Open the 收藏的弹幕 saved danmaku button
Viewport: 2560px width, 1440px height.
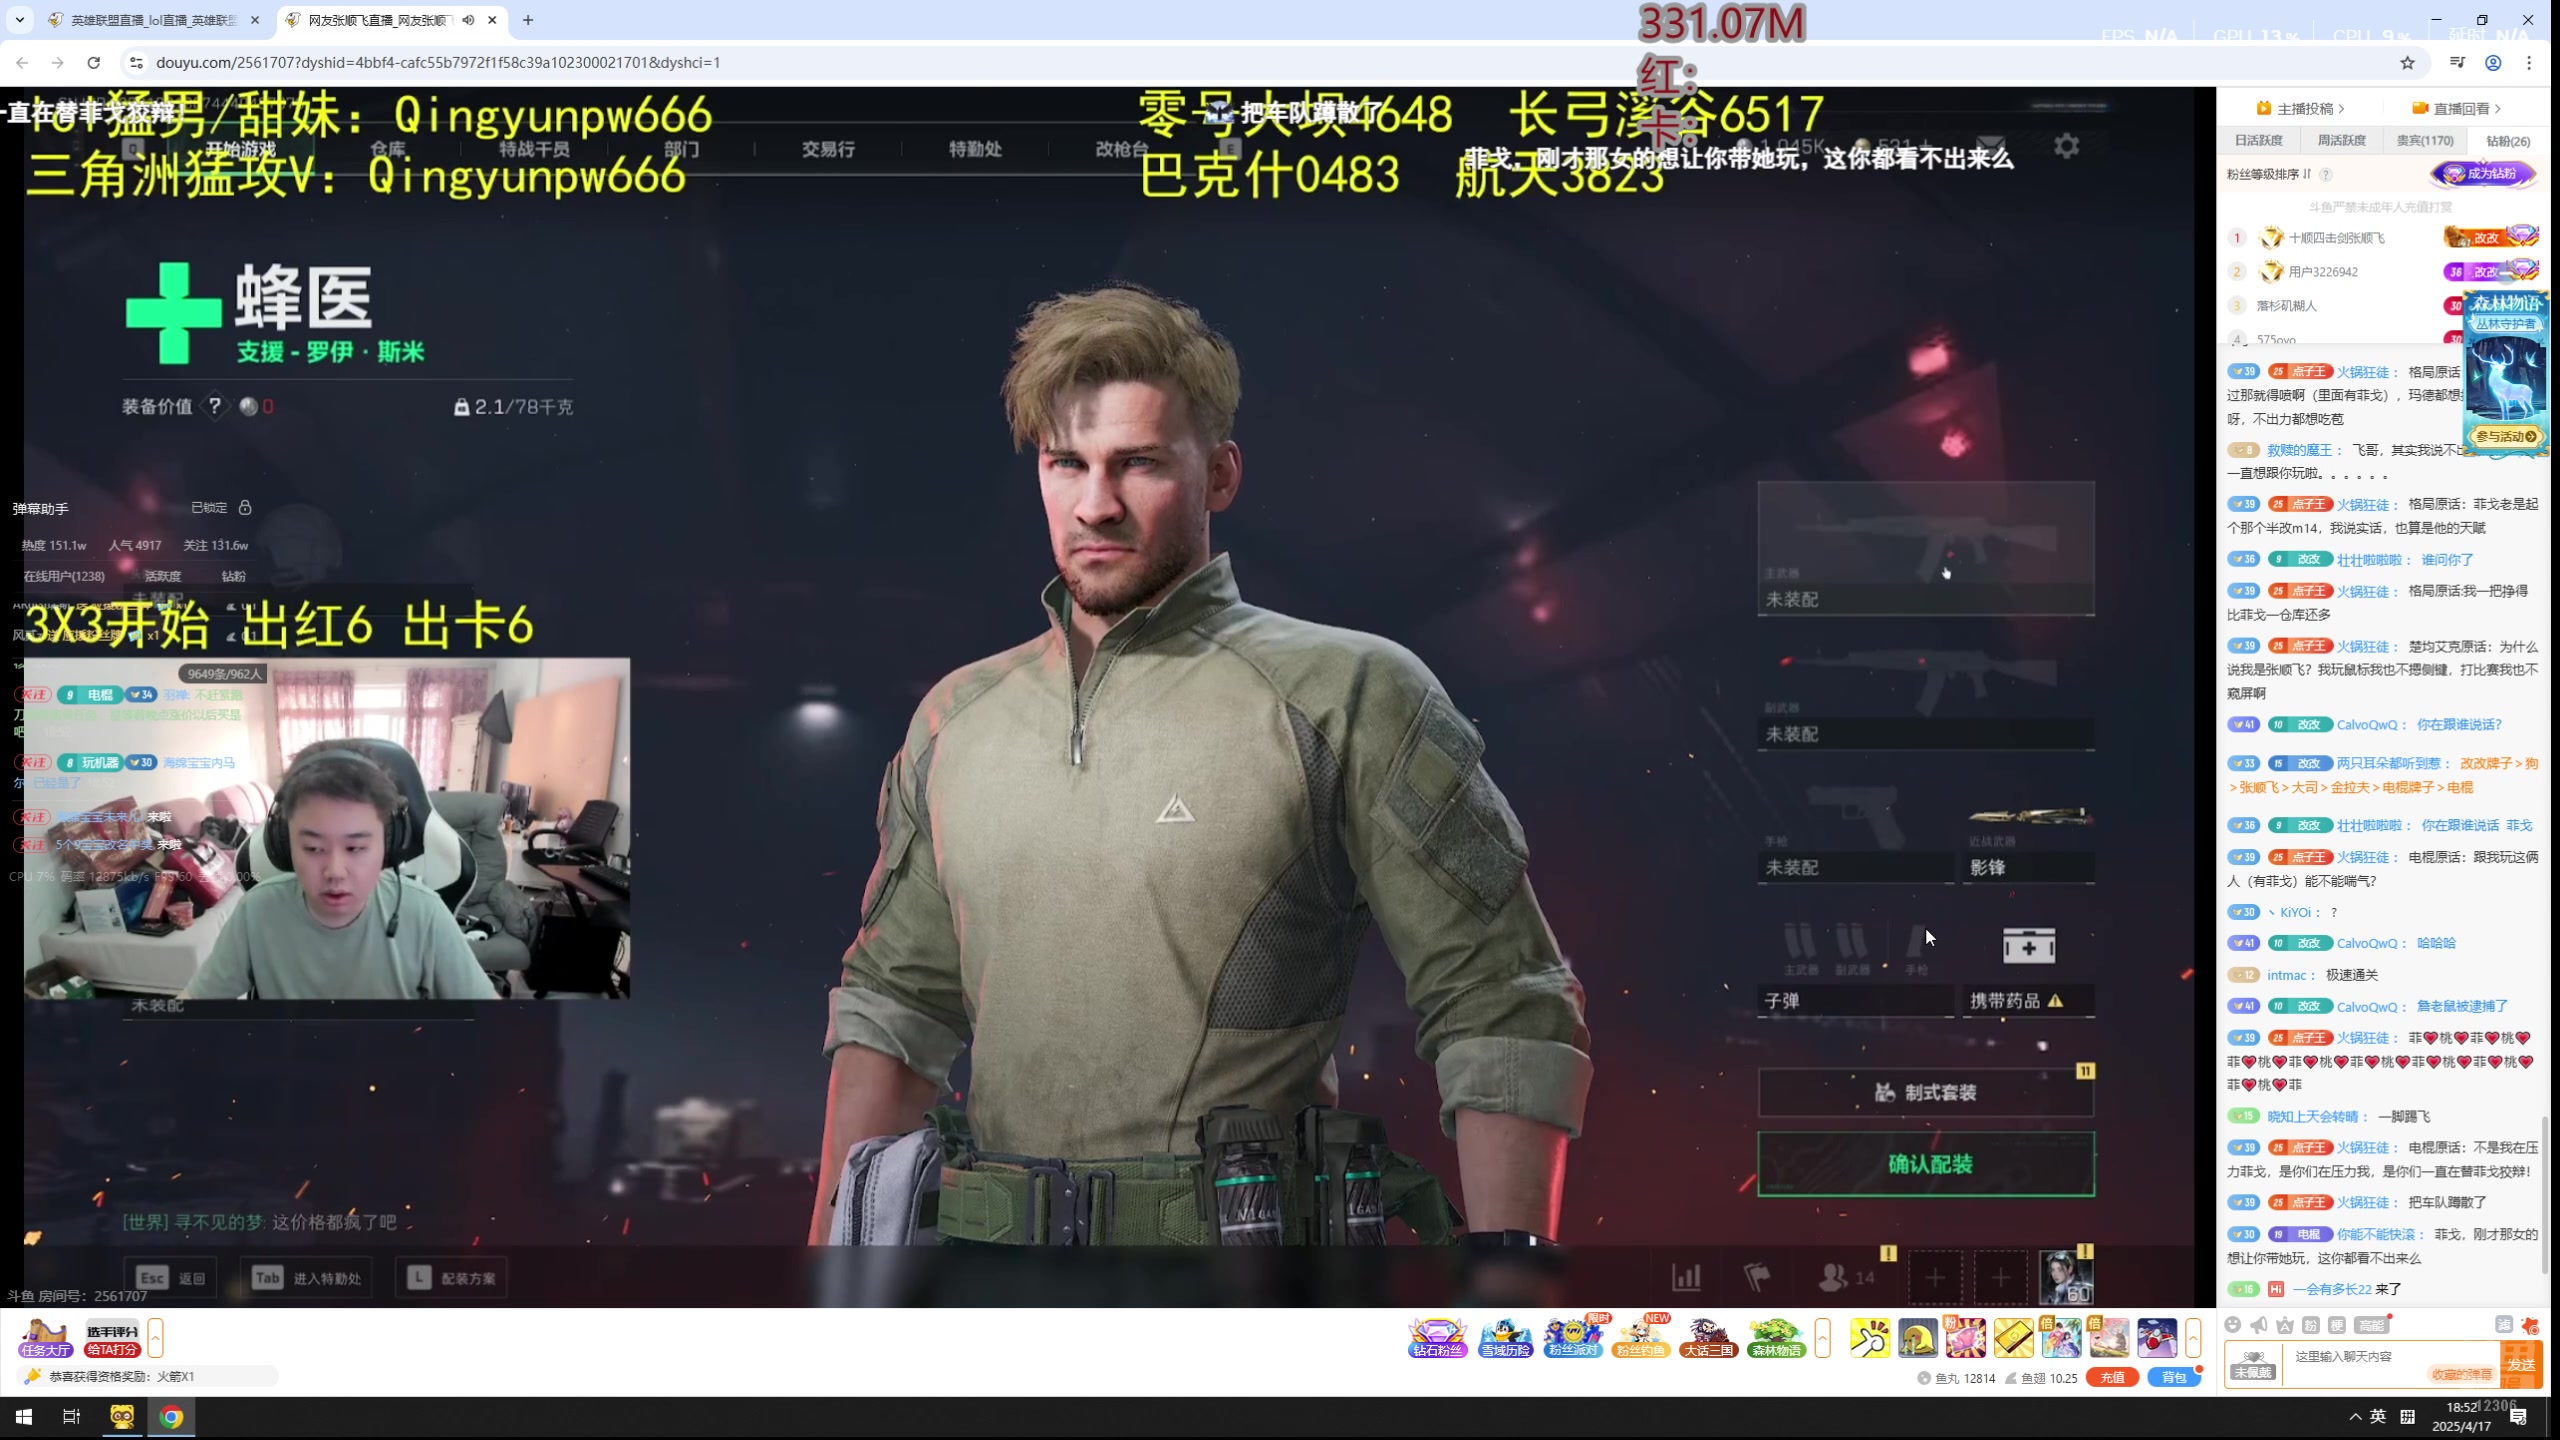click(x=2461, y=1374)
